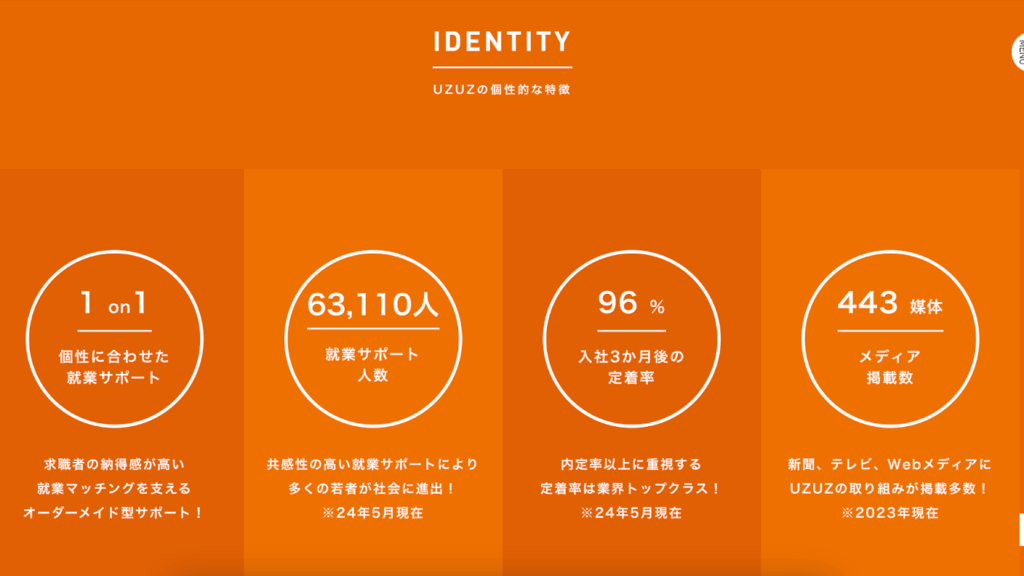This screenshot has height=576, width=1024.
Task: Click the 1 on 1 circle
Action: (114, 339)
